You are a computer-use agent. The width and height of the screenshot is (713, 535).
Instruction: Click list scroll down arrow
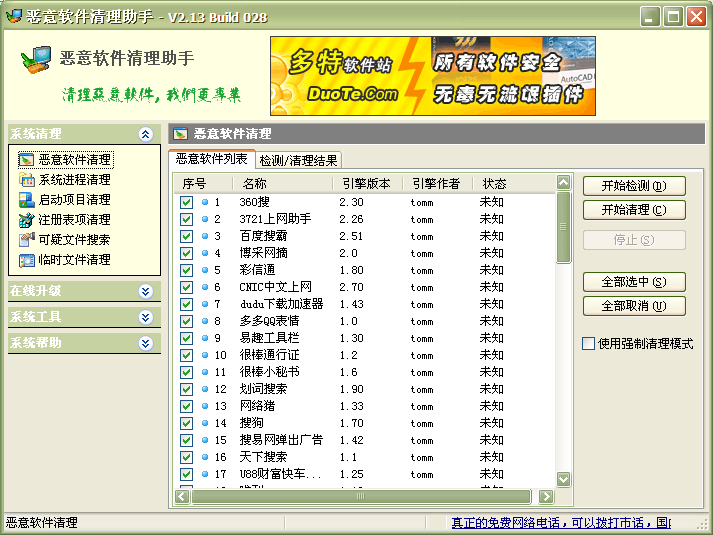click(563, 479)
